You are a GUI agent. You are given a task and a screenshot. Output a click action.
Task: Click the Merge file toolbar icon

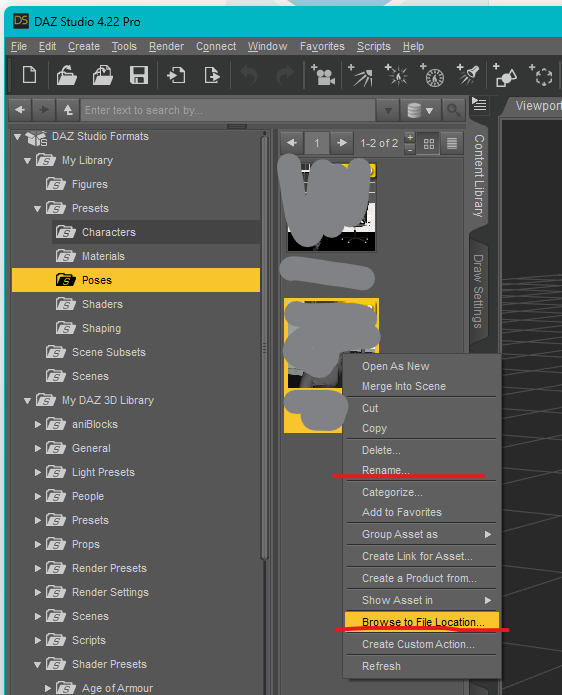[x=102, y=74]
